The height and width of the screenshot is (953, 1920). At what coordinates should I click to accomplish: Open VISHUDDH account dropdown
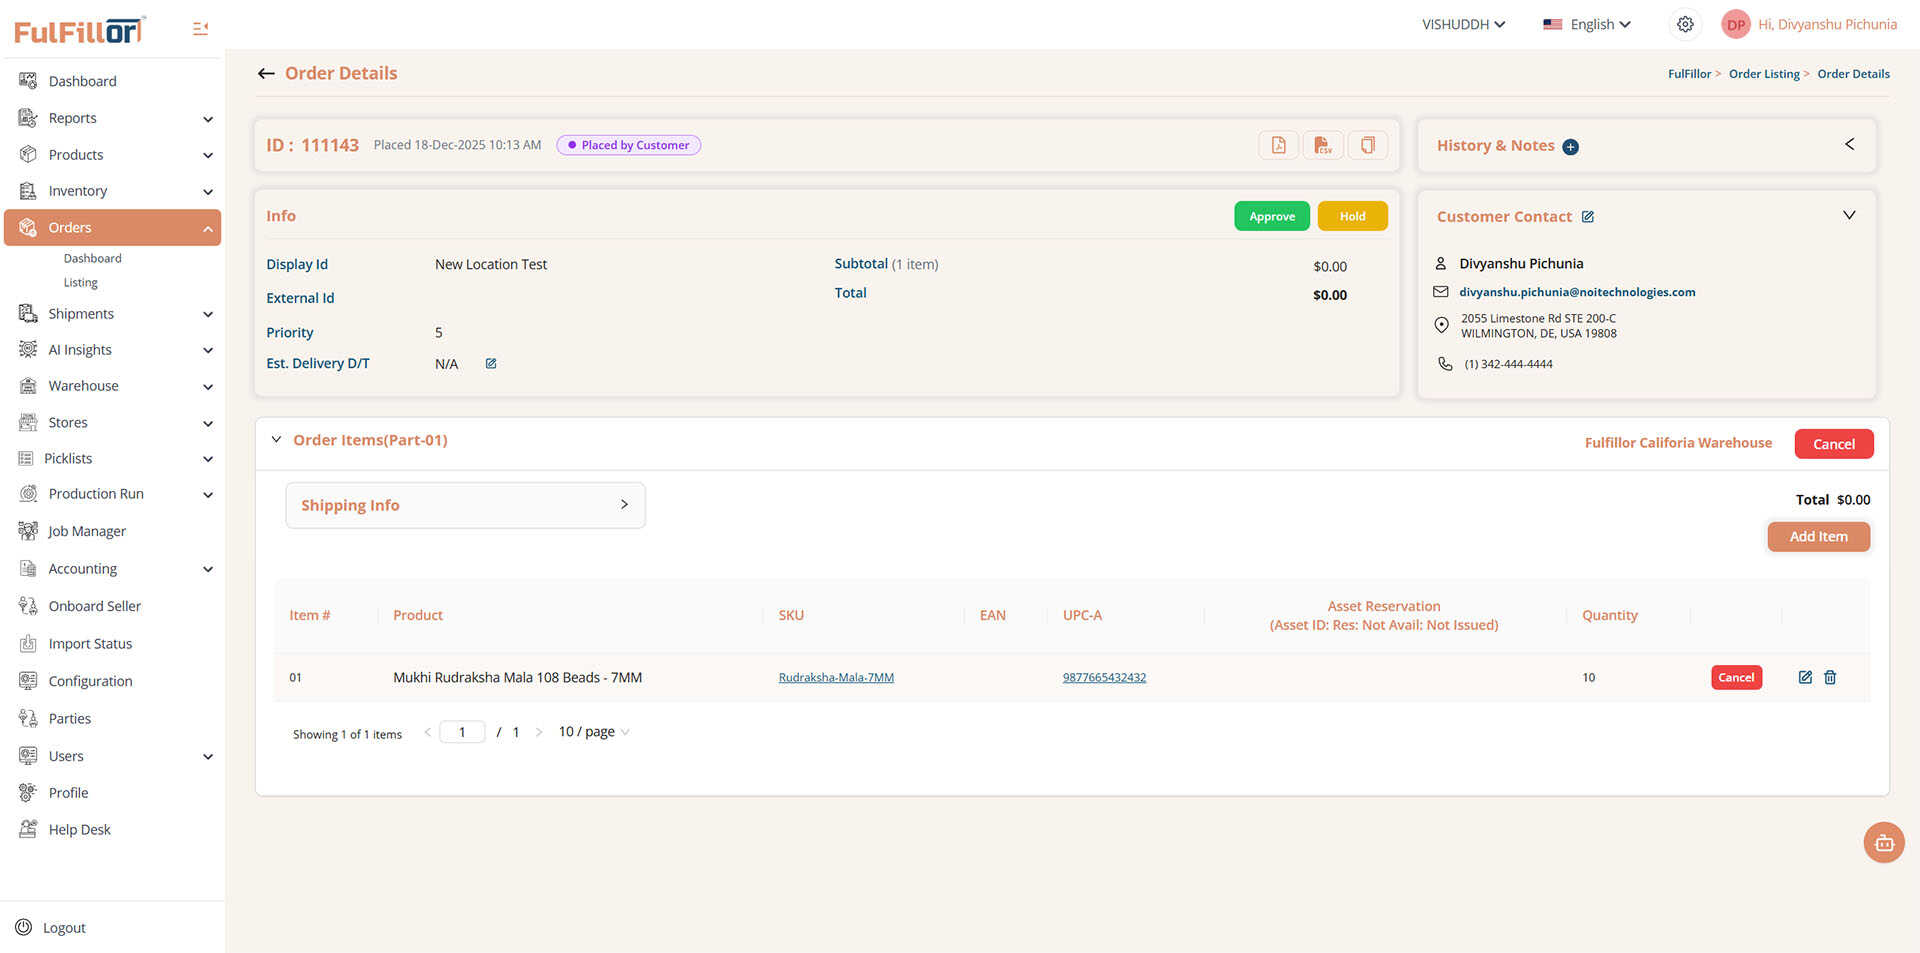1463,24
